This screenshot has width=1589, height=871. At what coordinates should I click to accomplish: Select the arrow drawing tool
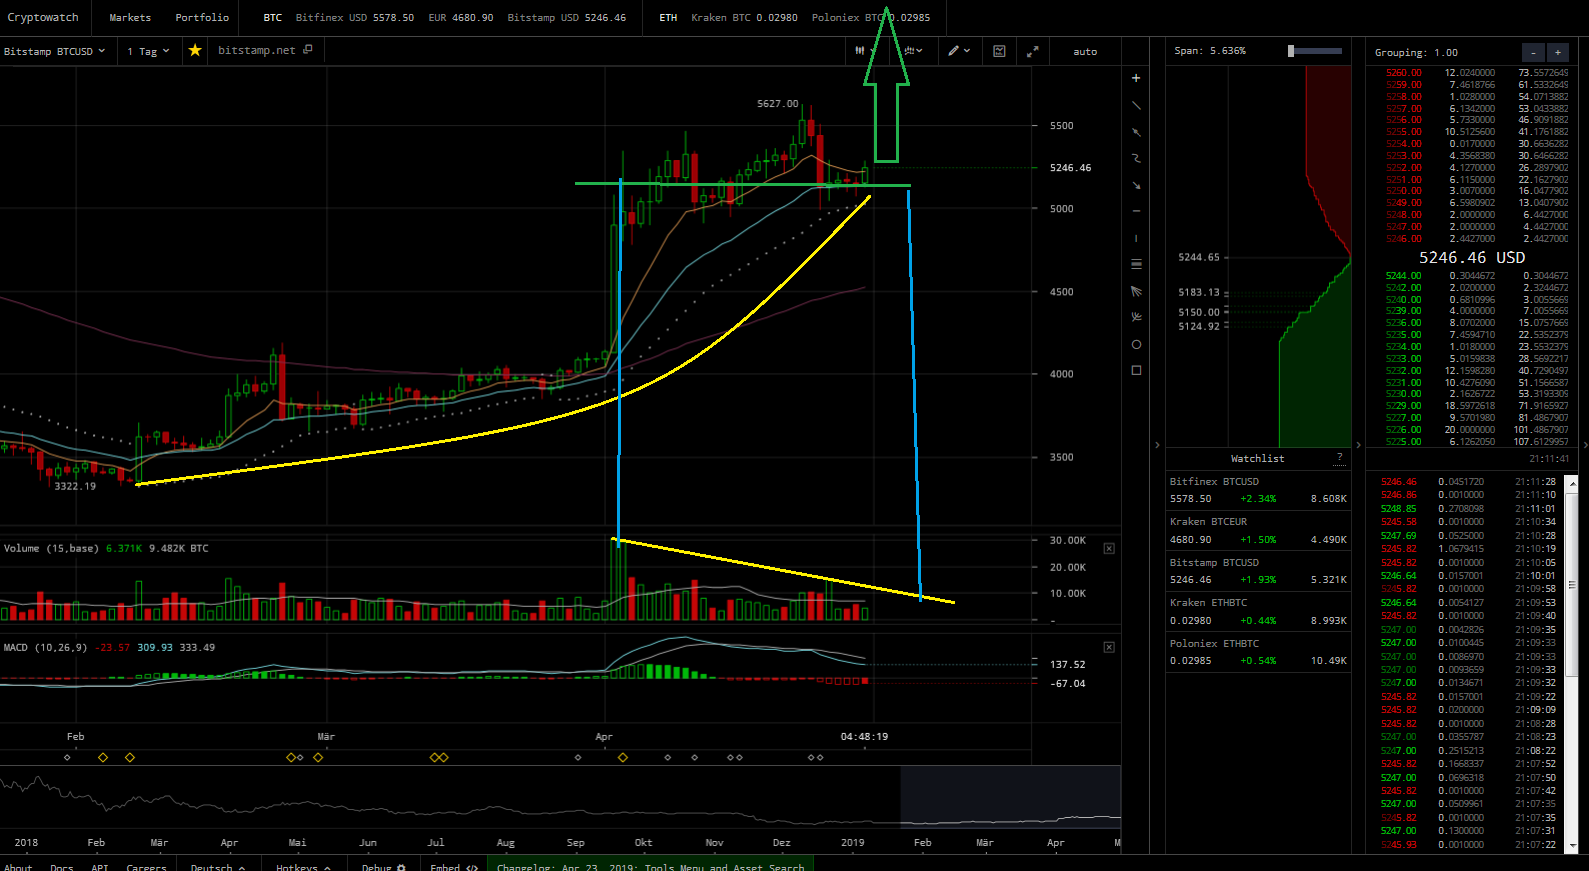click(x=1136, y=185)
